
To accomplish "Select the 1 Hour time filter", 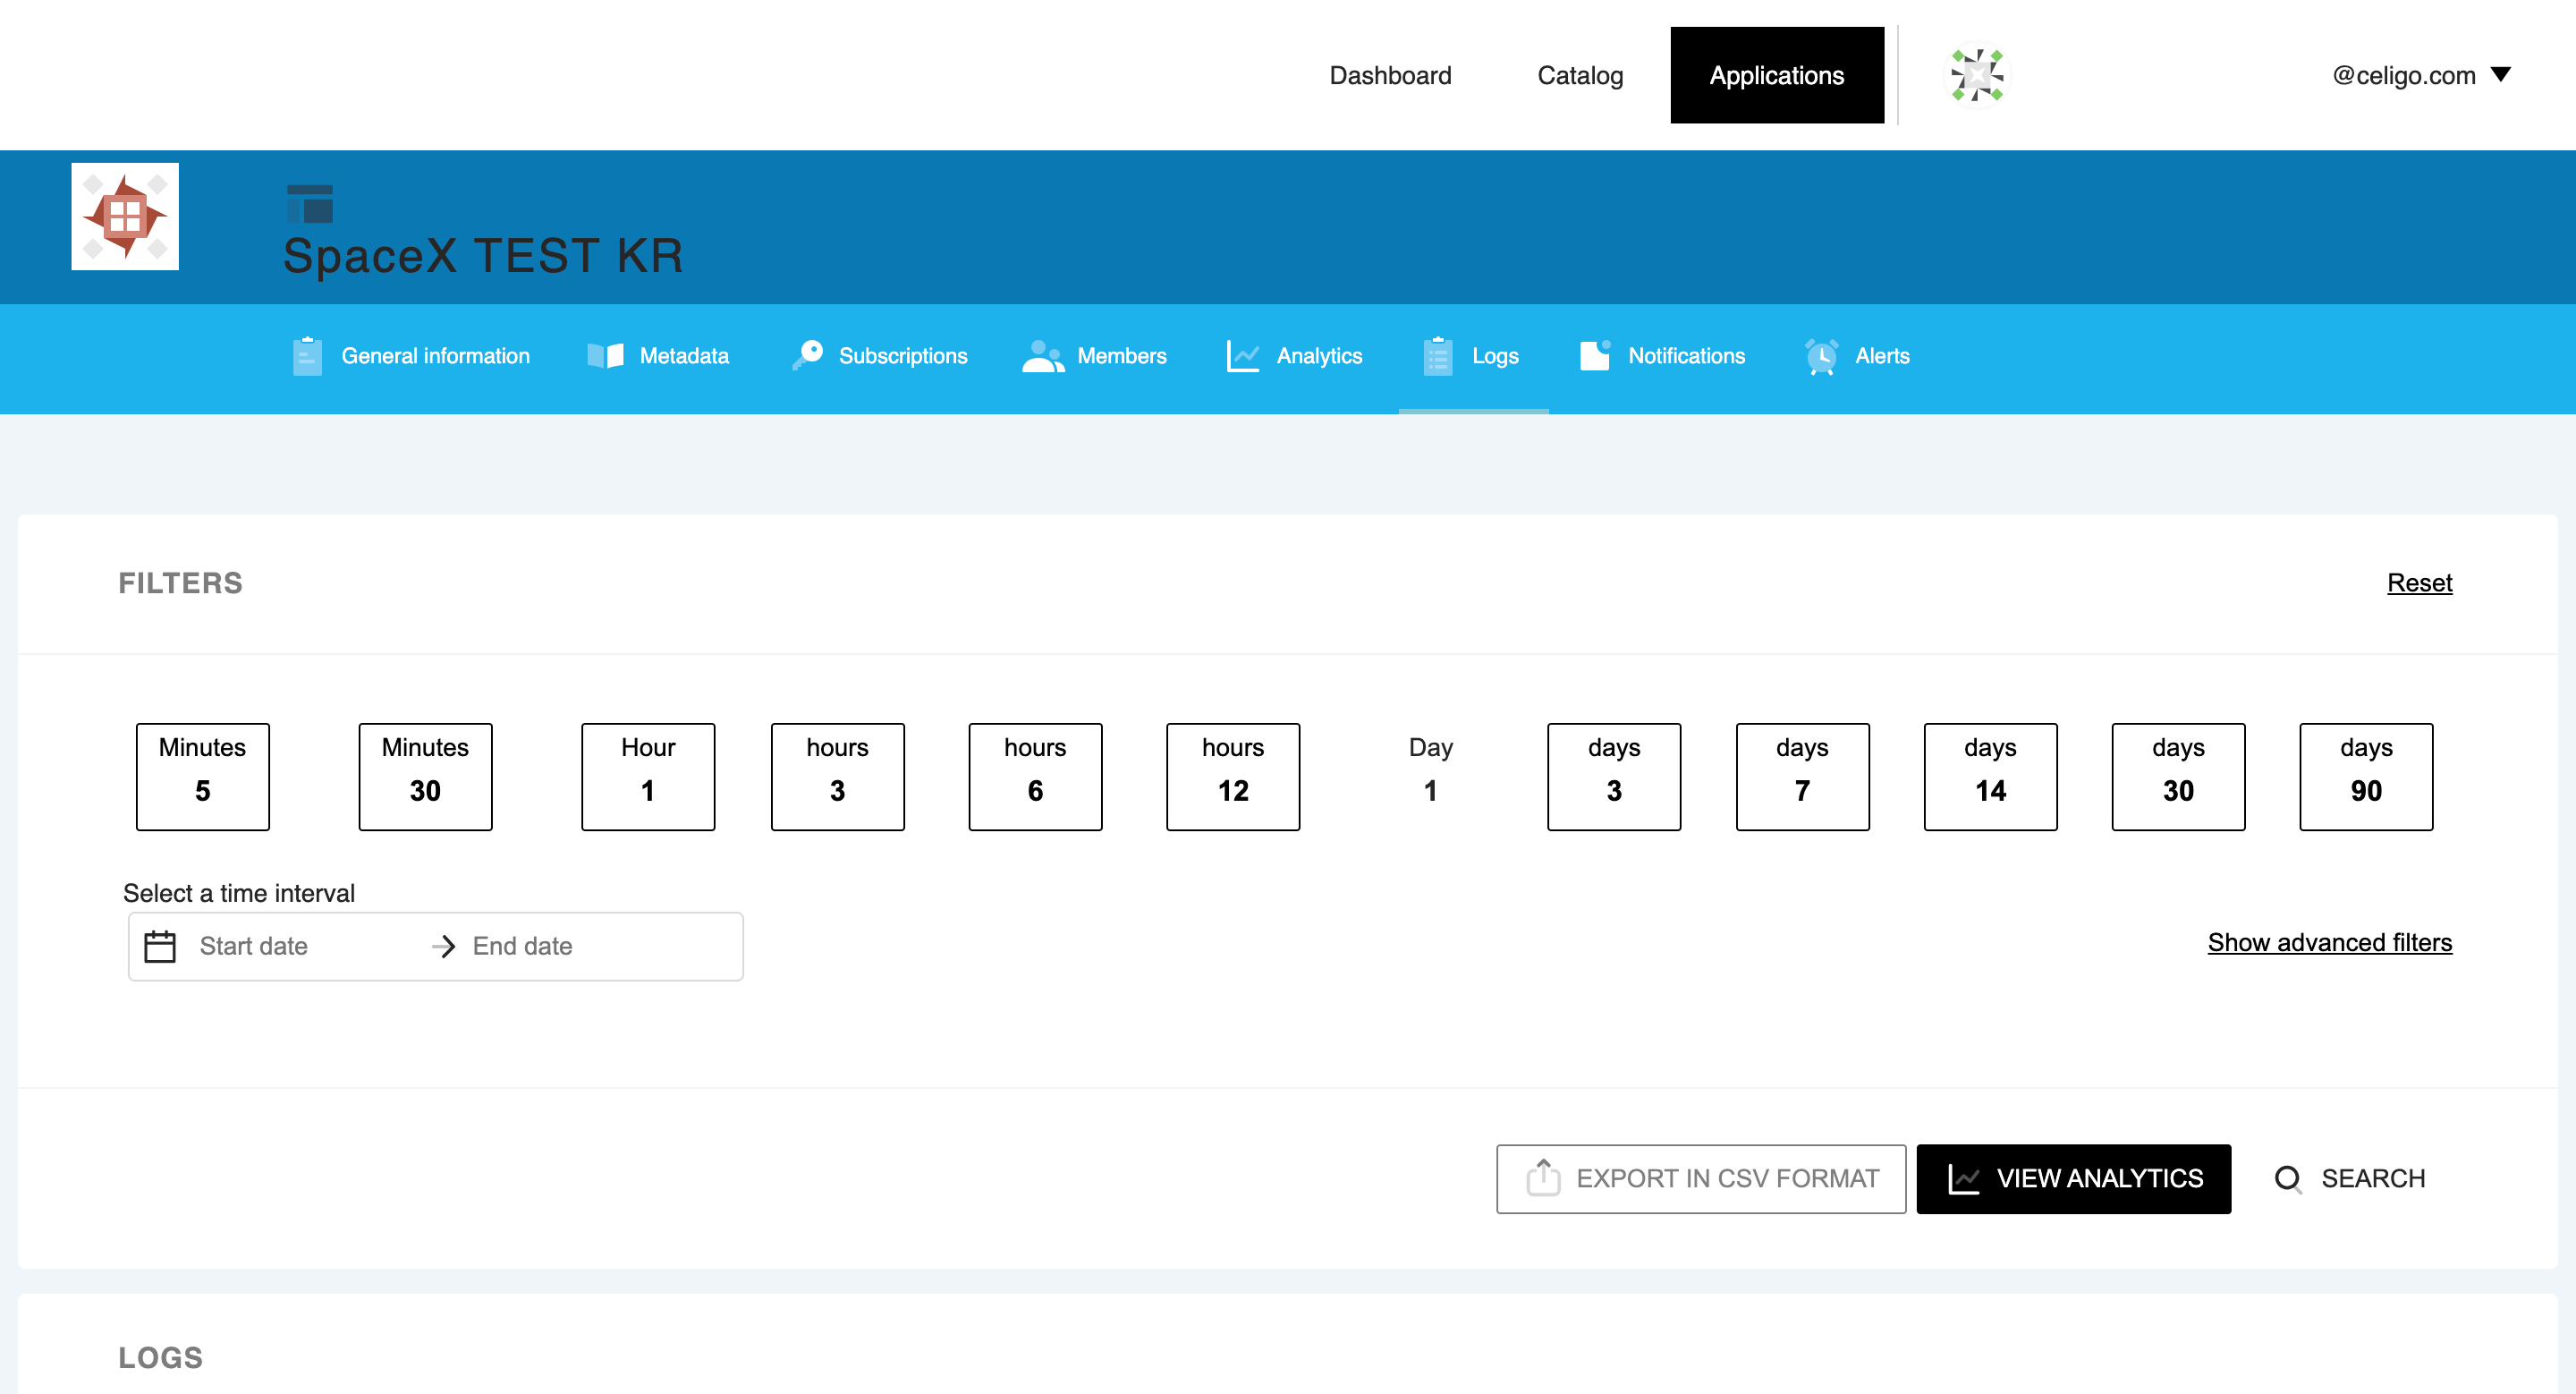I will pyautogui.click(x=648, y=777).
